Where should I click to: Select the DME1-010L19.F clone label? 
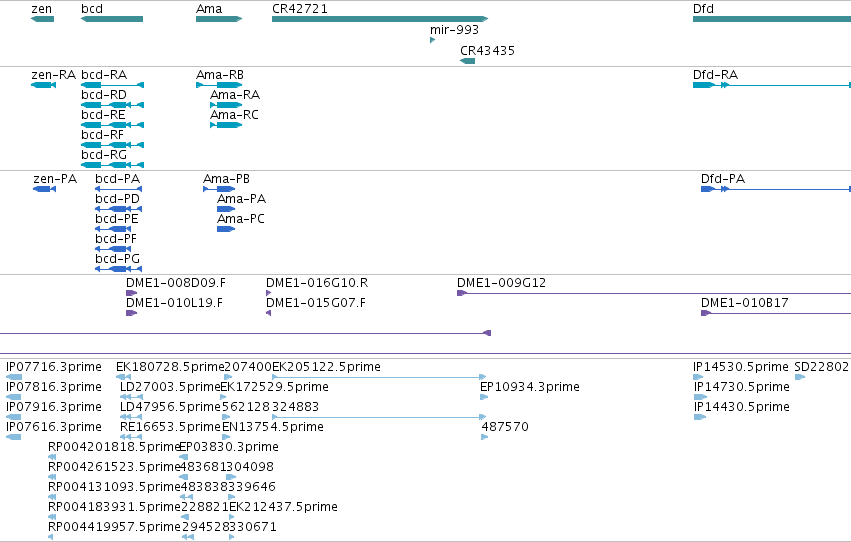click(x=174, y=303)
